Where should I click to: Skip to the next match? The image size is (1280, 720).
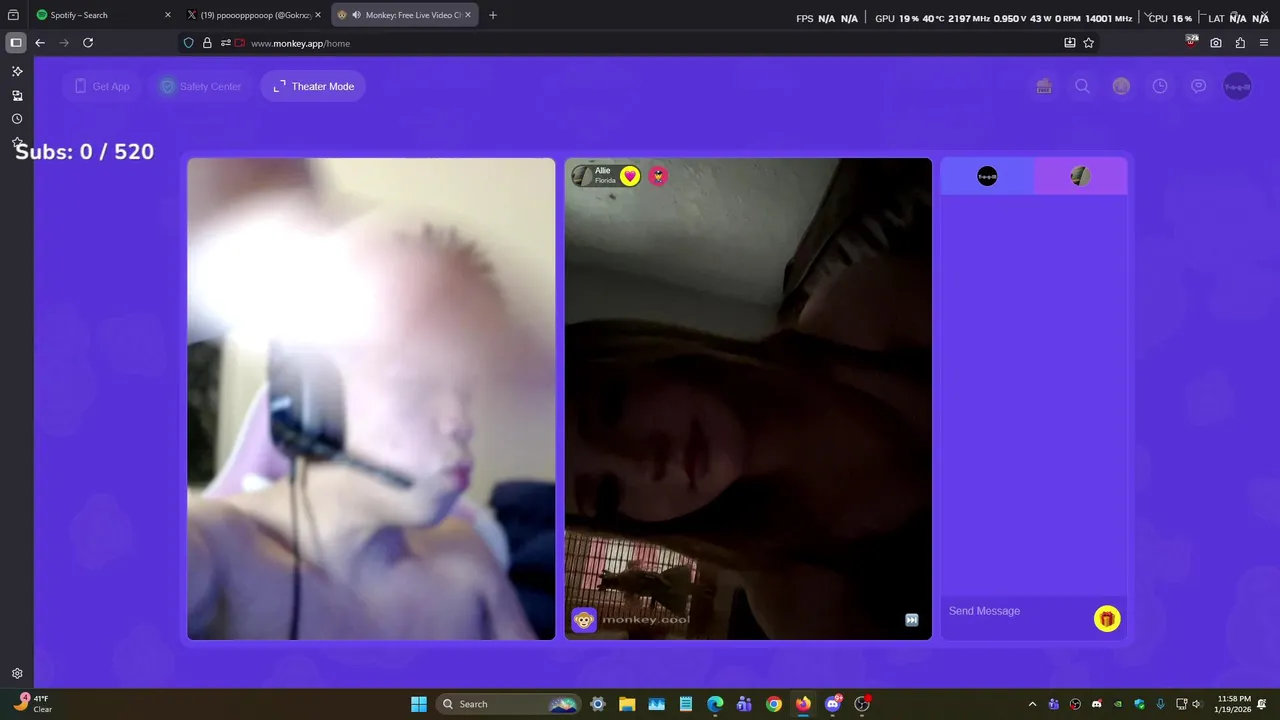click(x=912, y=620)
